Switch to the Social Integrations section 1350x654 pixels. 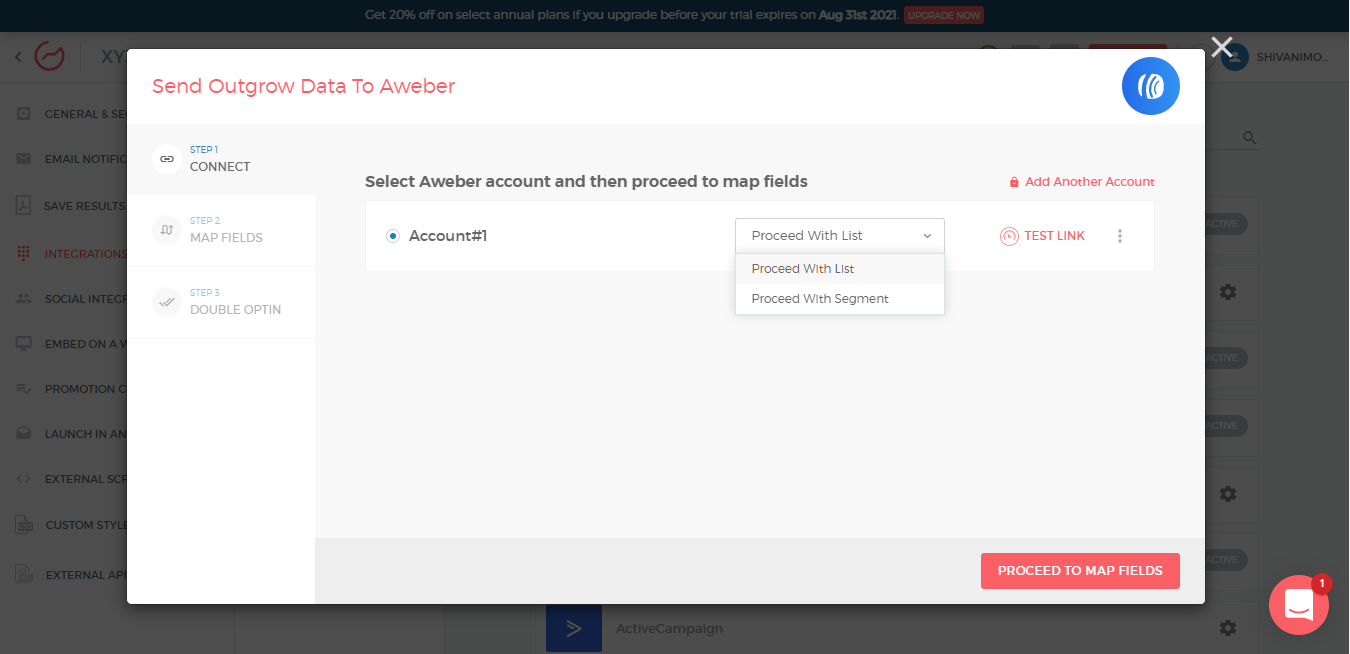tap(23, 298)
